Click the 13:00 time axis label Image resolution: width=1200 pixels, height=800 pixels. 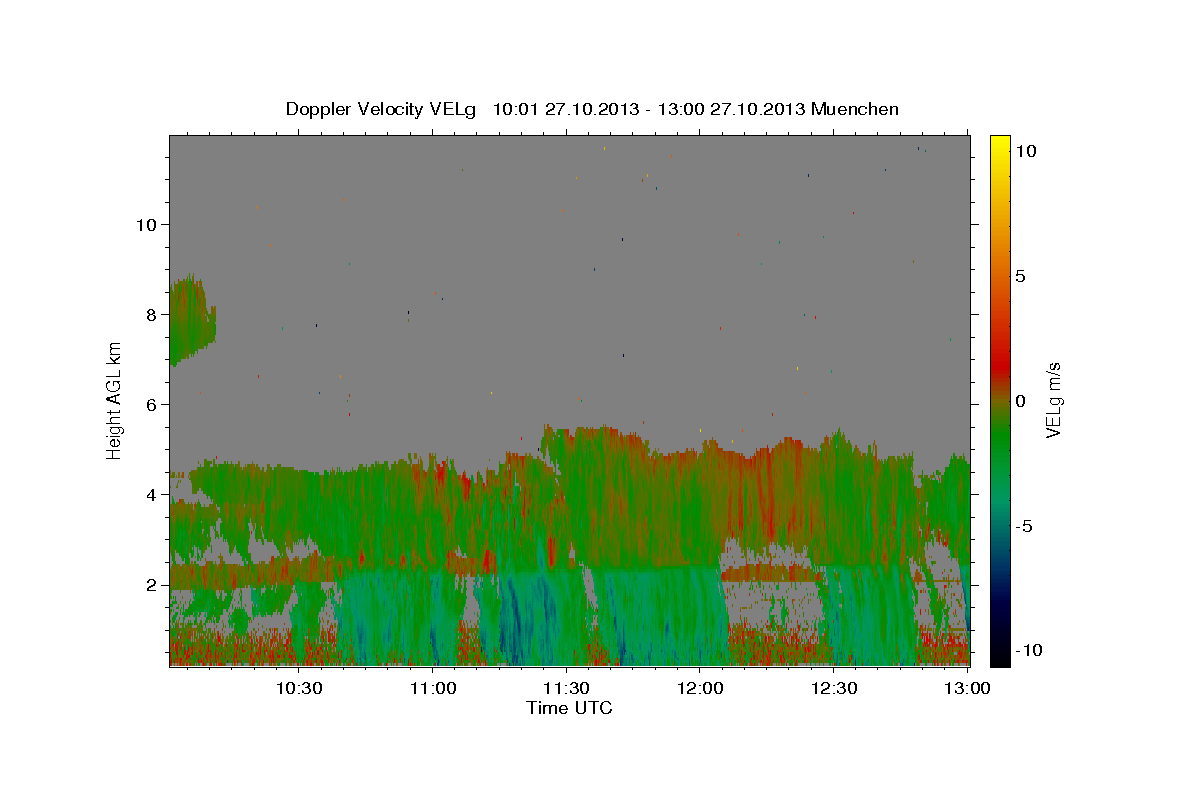[x=967, y=689]
